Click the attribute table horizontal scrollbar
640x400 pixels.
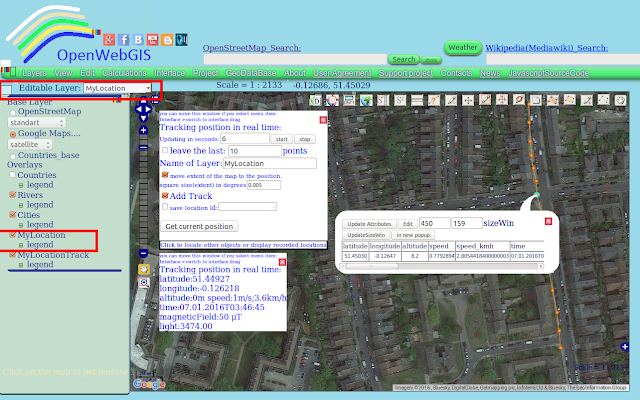click(443, 266)
